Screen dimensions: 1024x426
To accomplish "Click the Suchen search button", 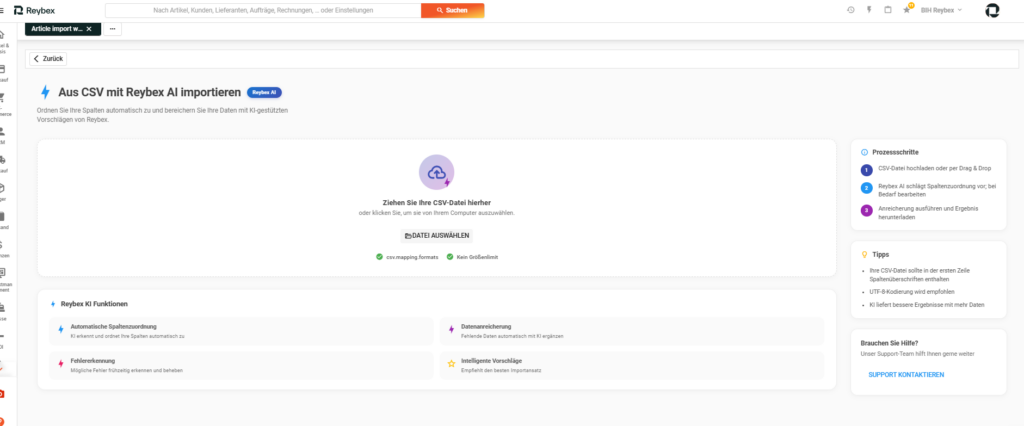I will (x=453, y=10).
